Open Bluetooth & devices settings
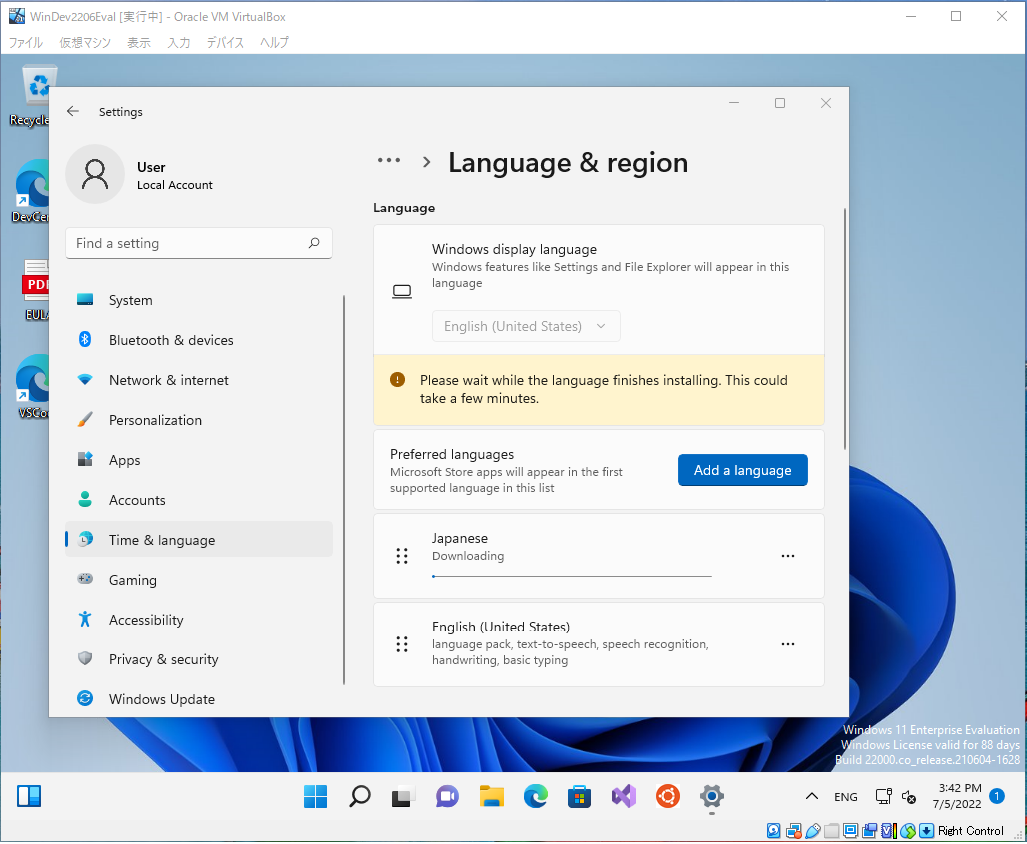The height and width of the screenshot is (844, 1027). [x=199, y=340]
